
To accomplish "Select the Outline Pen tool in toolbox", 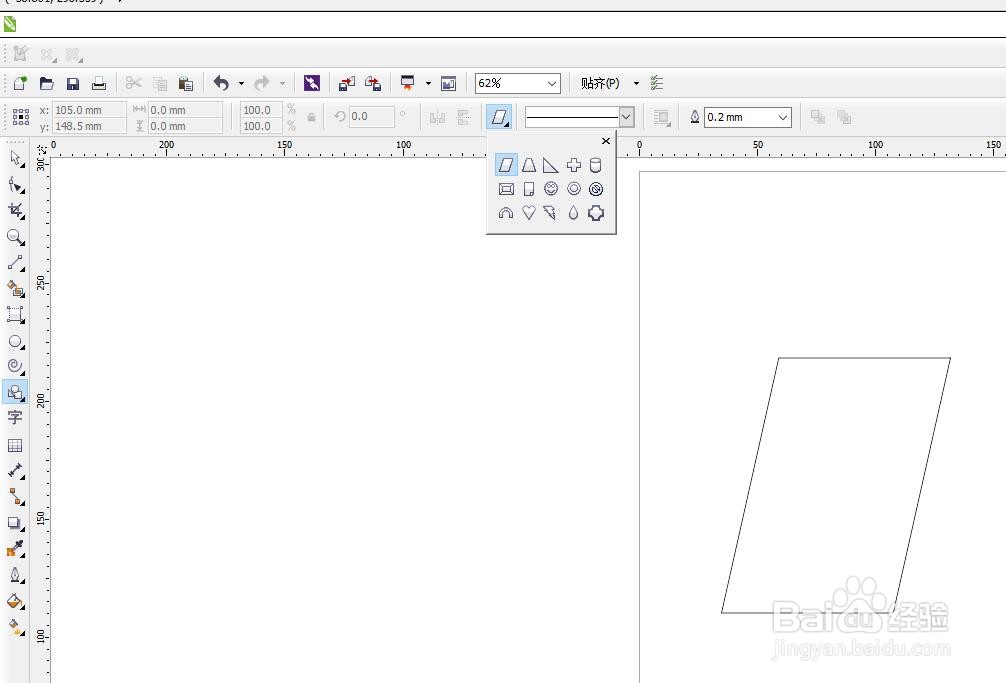I will [15, 575].
